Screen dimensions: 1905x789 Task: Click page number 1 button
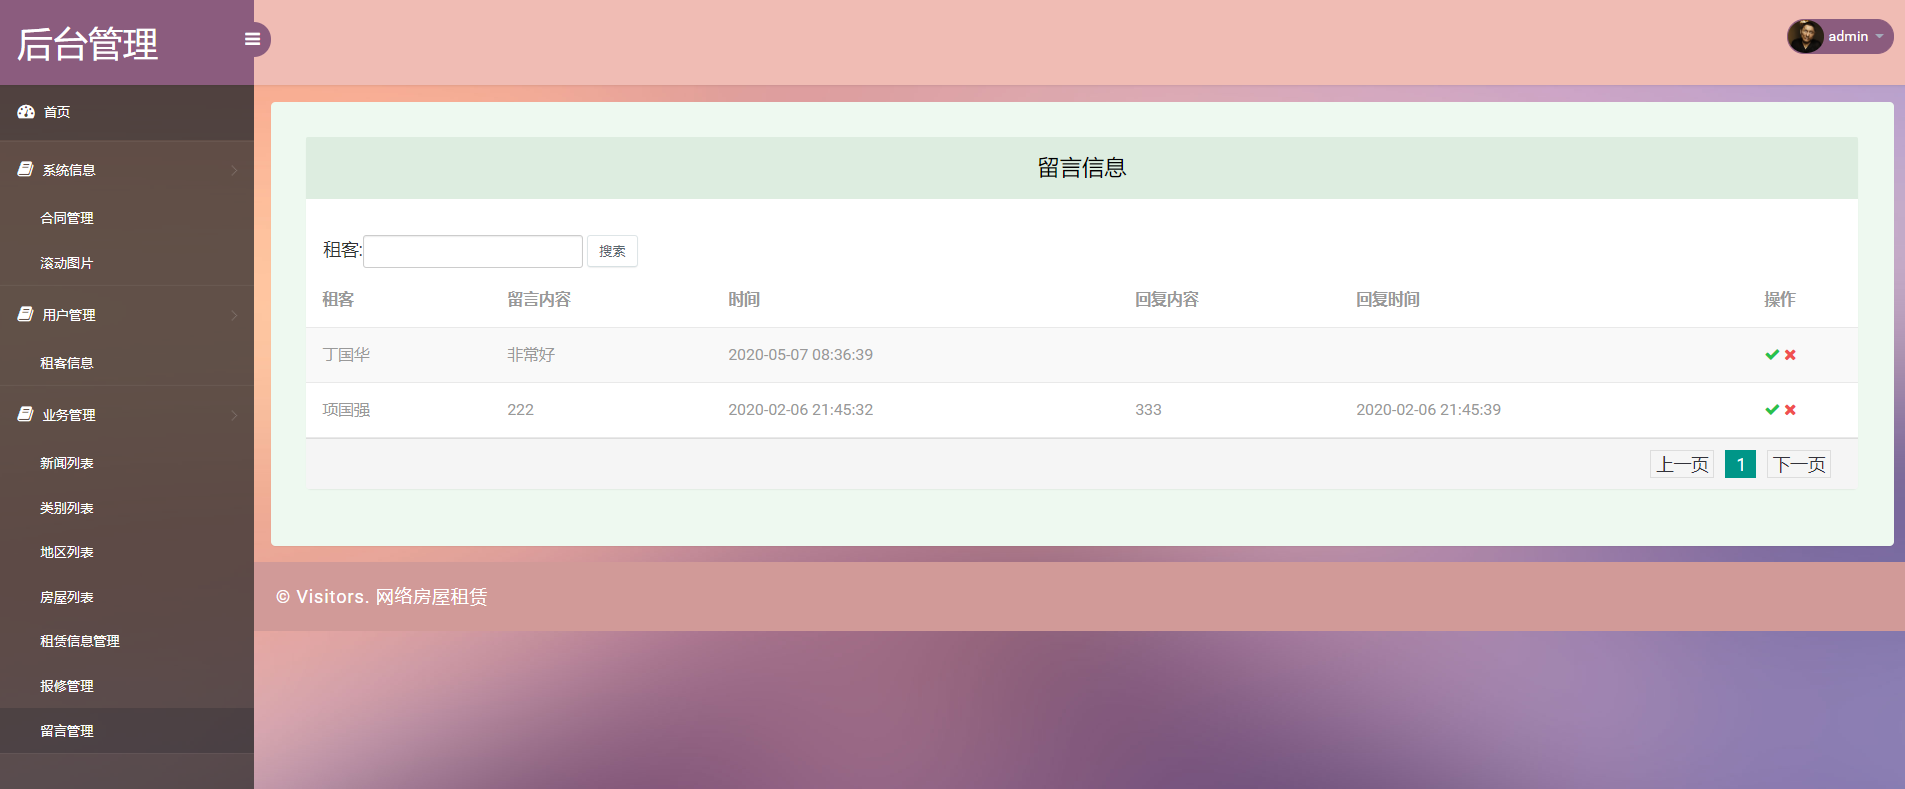[x=1740, y=464]
